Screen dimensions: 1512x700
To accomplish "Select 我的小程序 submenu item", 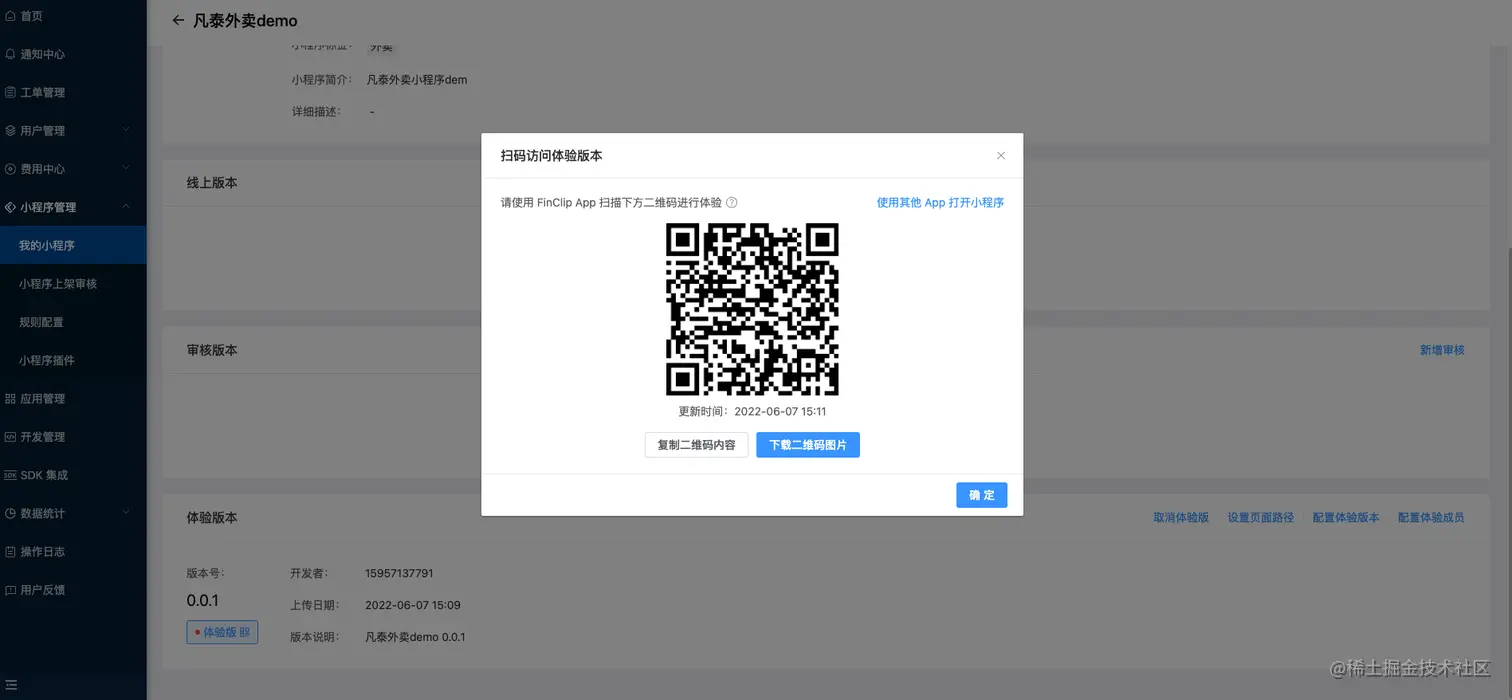I will (73, 245).
